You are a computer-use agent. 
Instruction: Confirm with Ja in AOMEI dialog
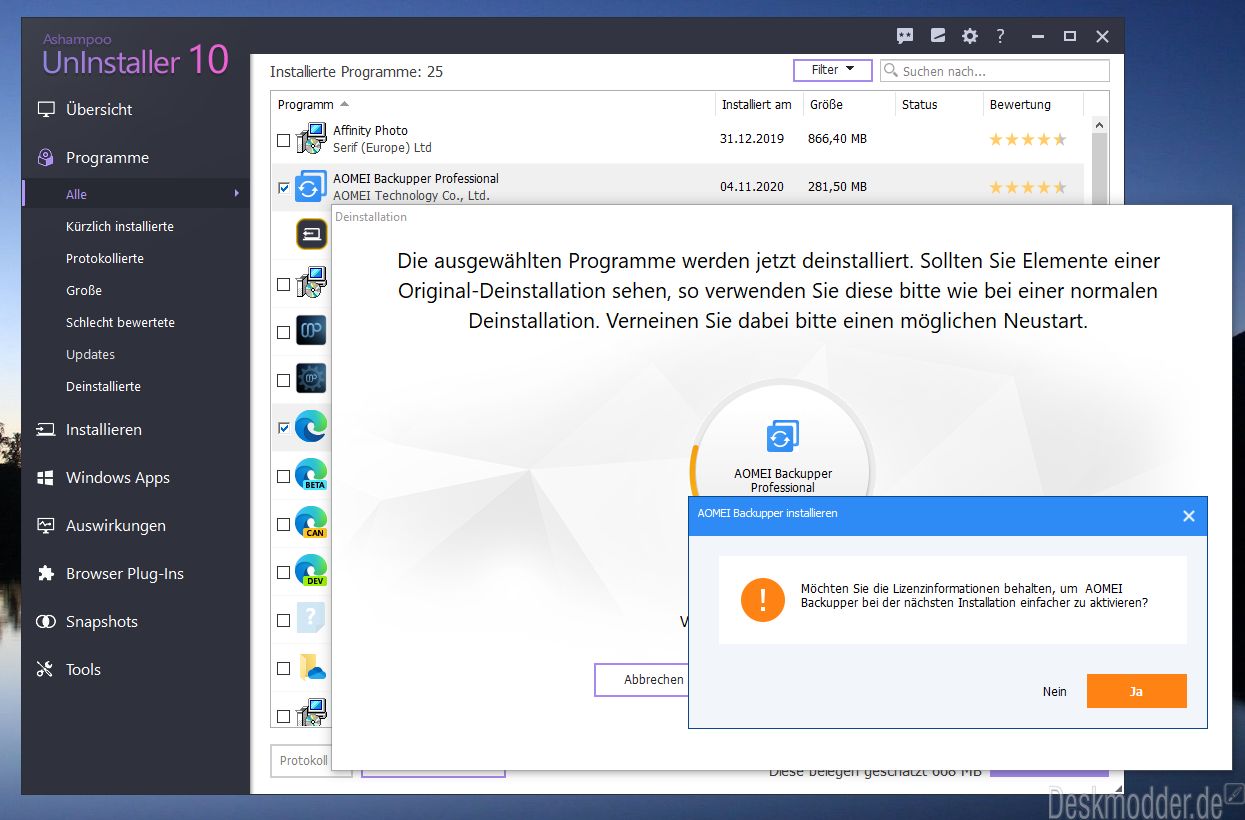(x=1136, y=691)
